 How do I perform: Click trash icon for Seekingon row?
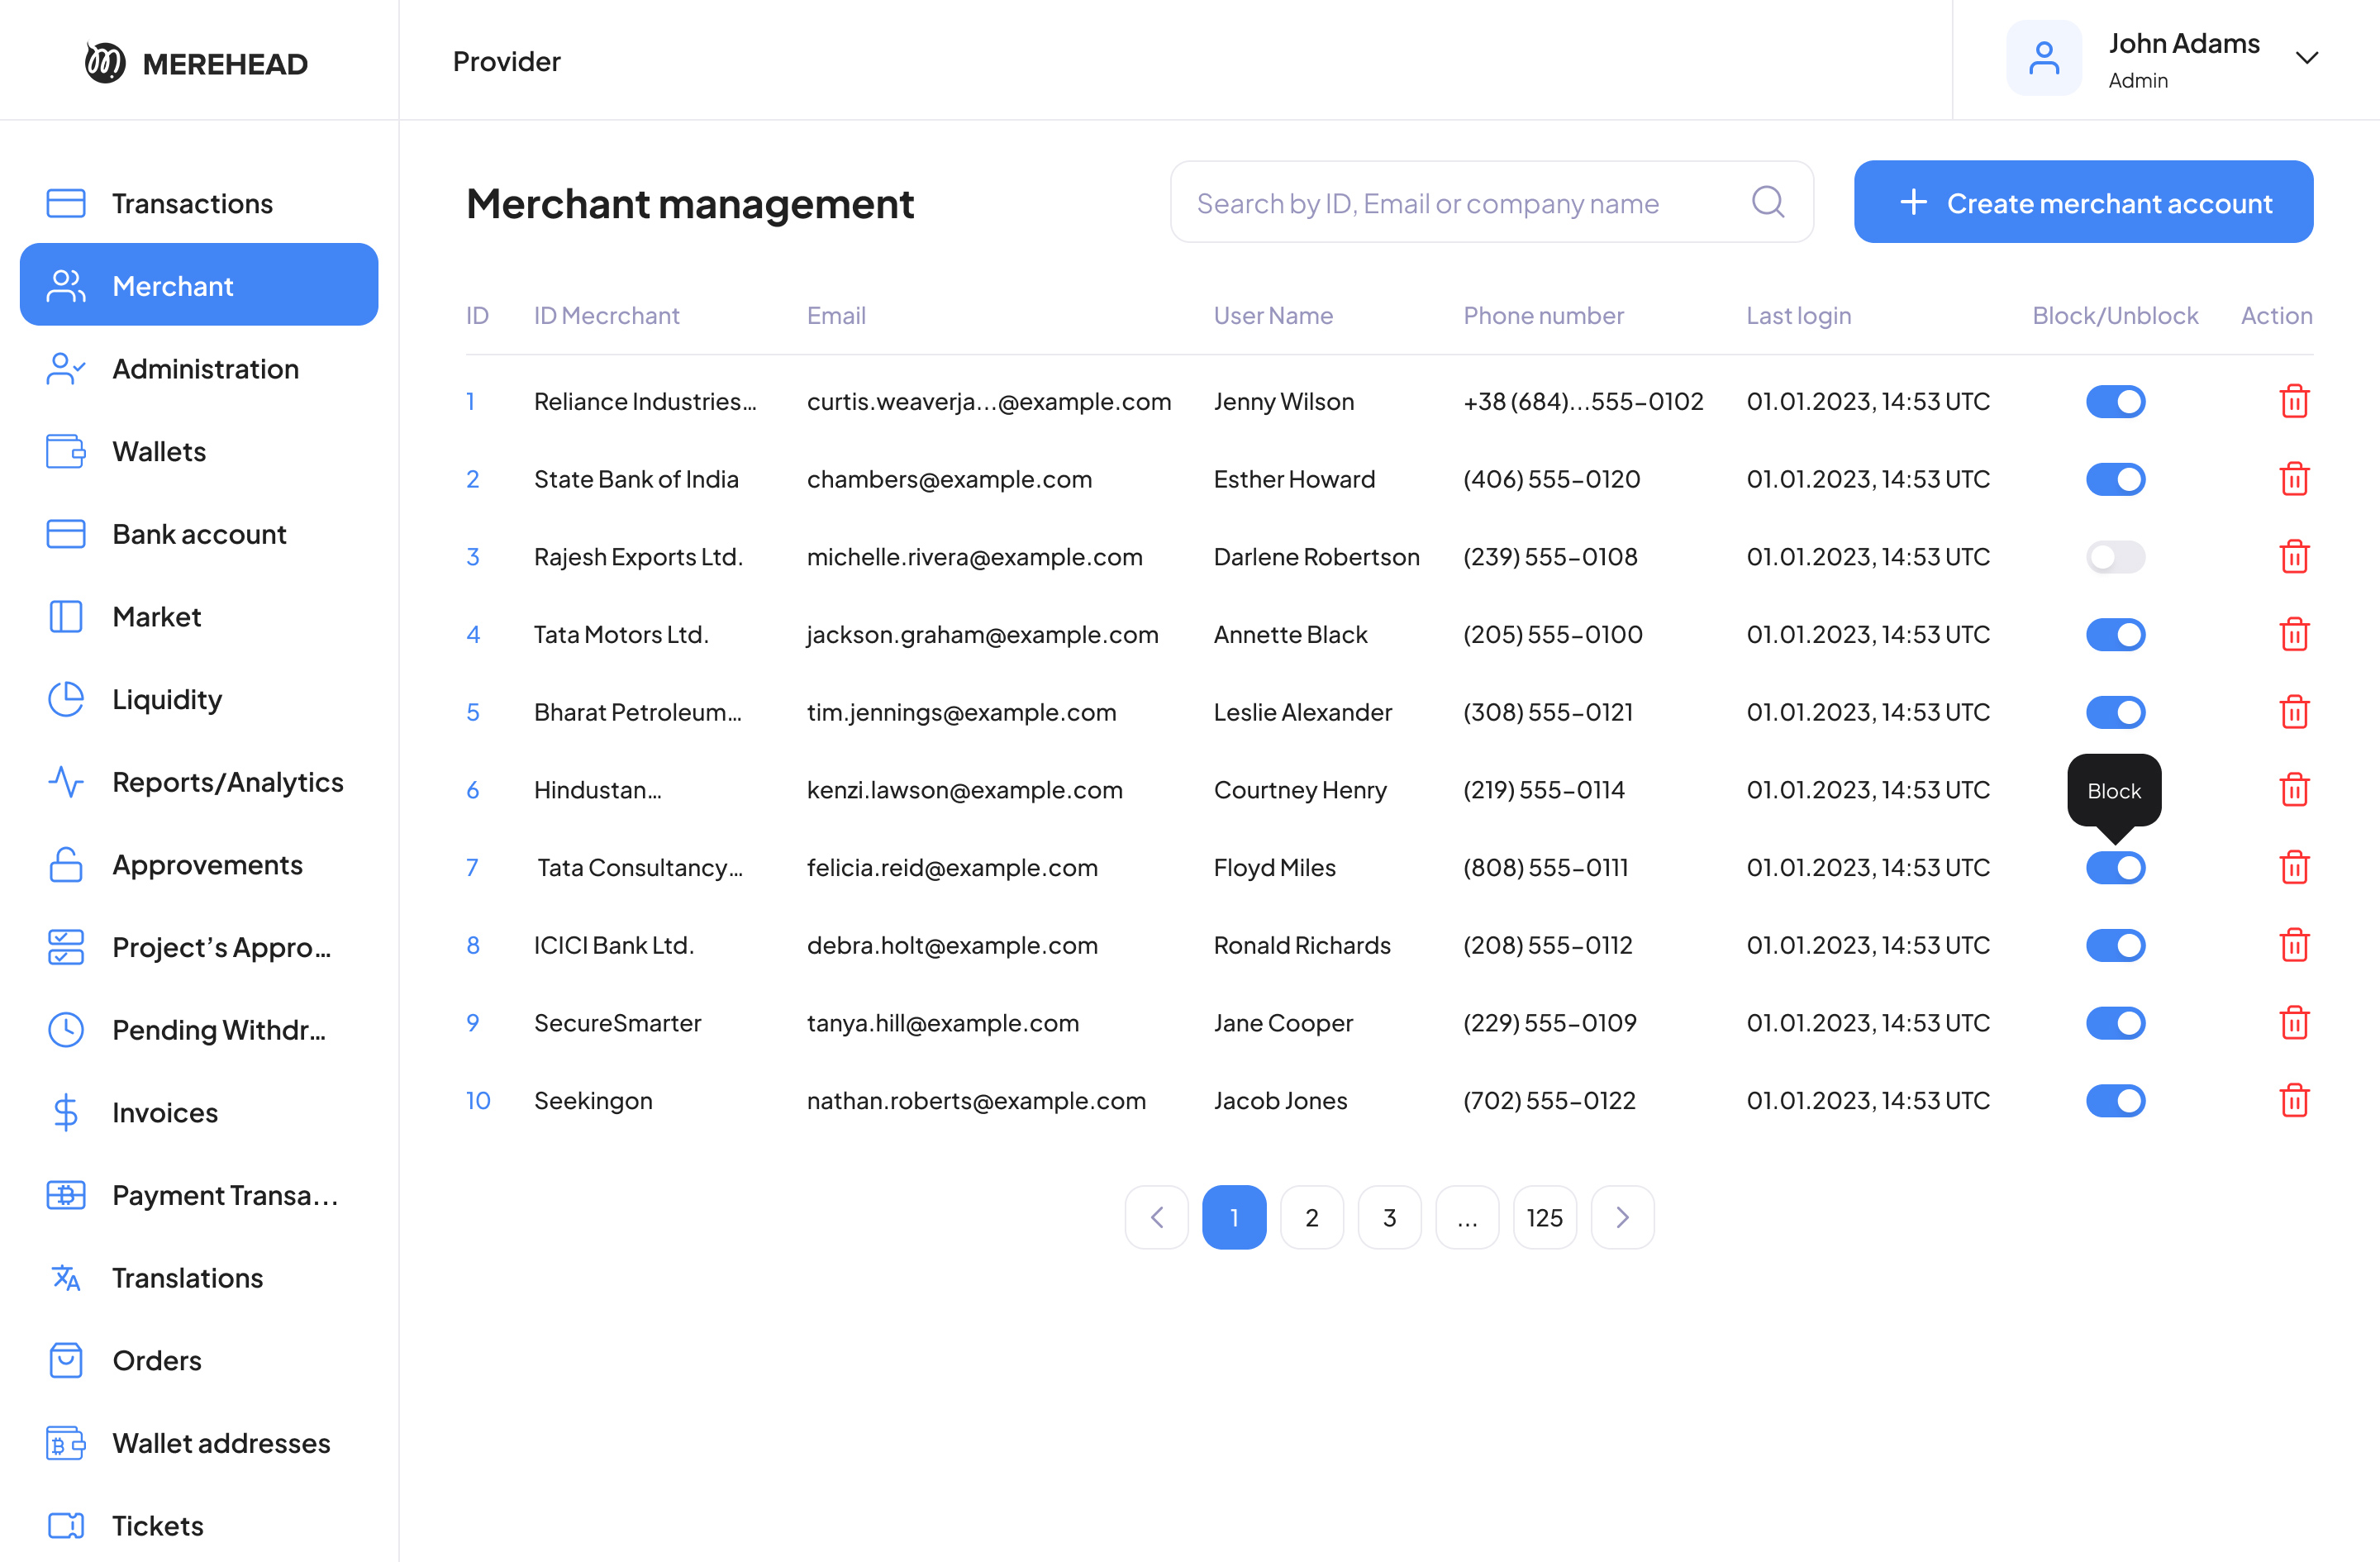pyautogui.click(x=2293, y=1100)
